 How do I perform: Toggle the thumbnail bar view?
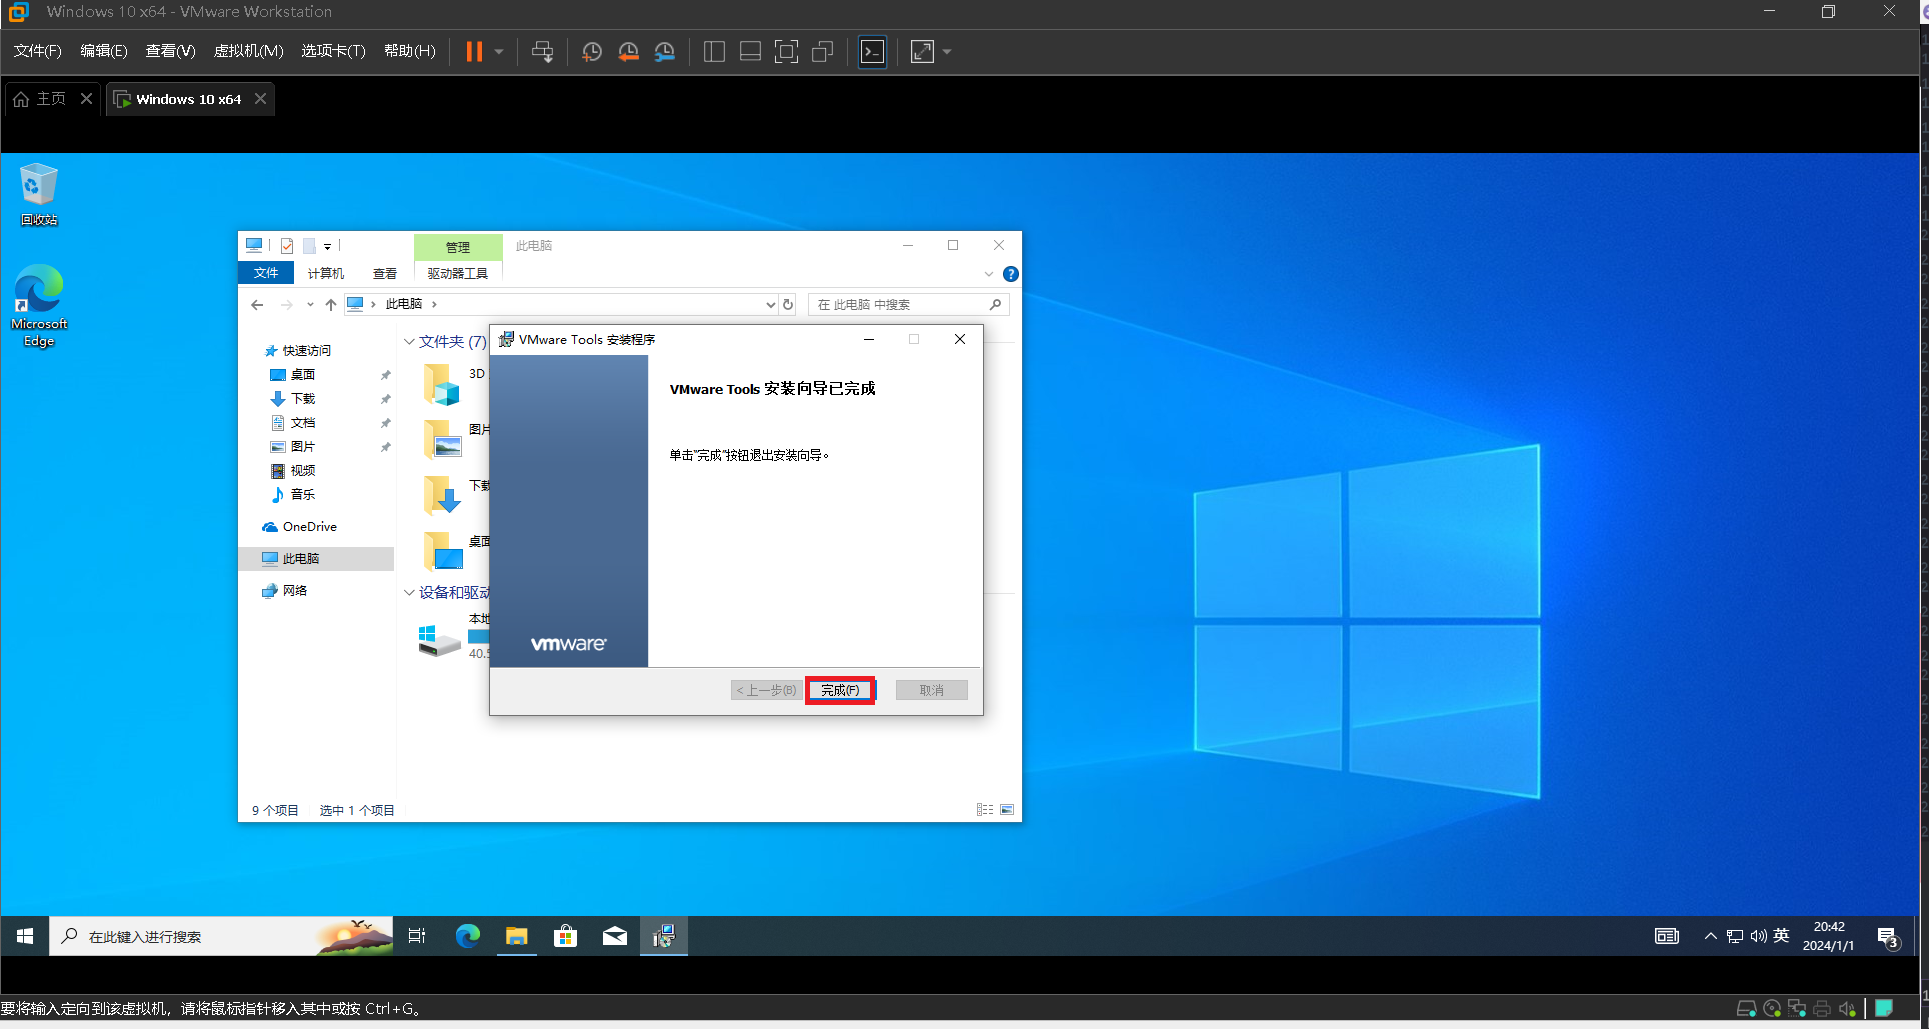750,52
